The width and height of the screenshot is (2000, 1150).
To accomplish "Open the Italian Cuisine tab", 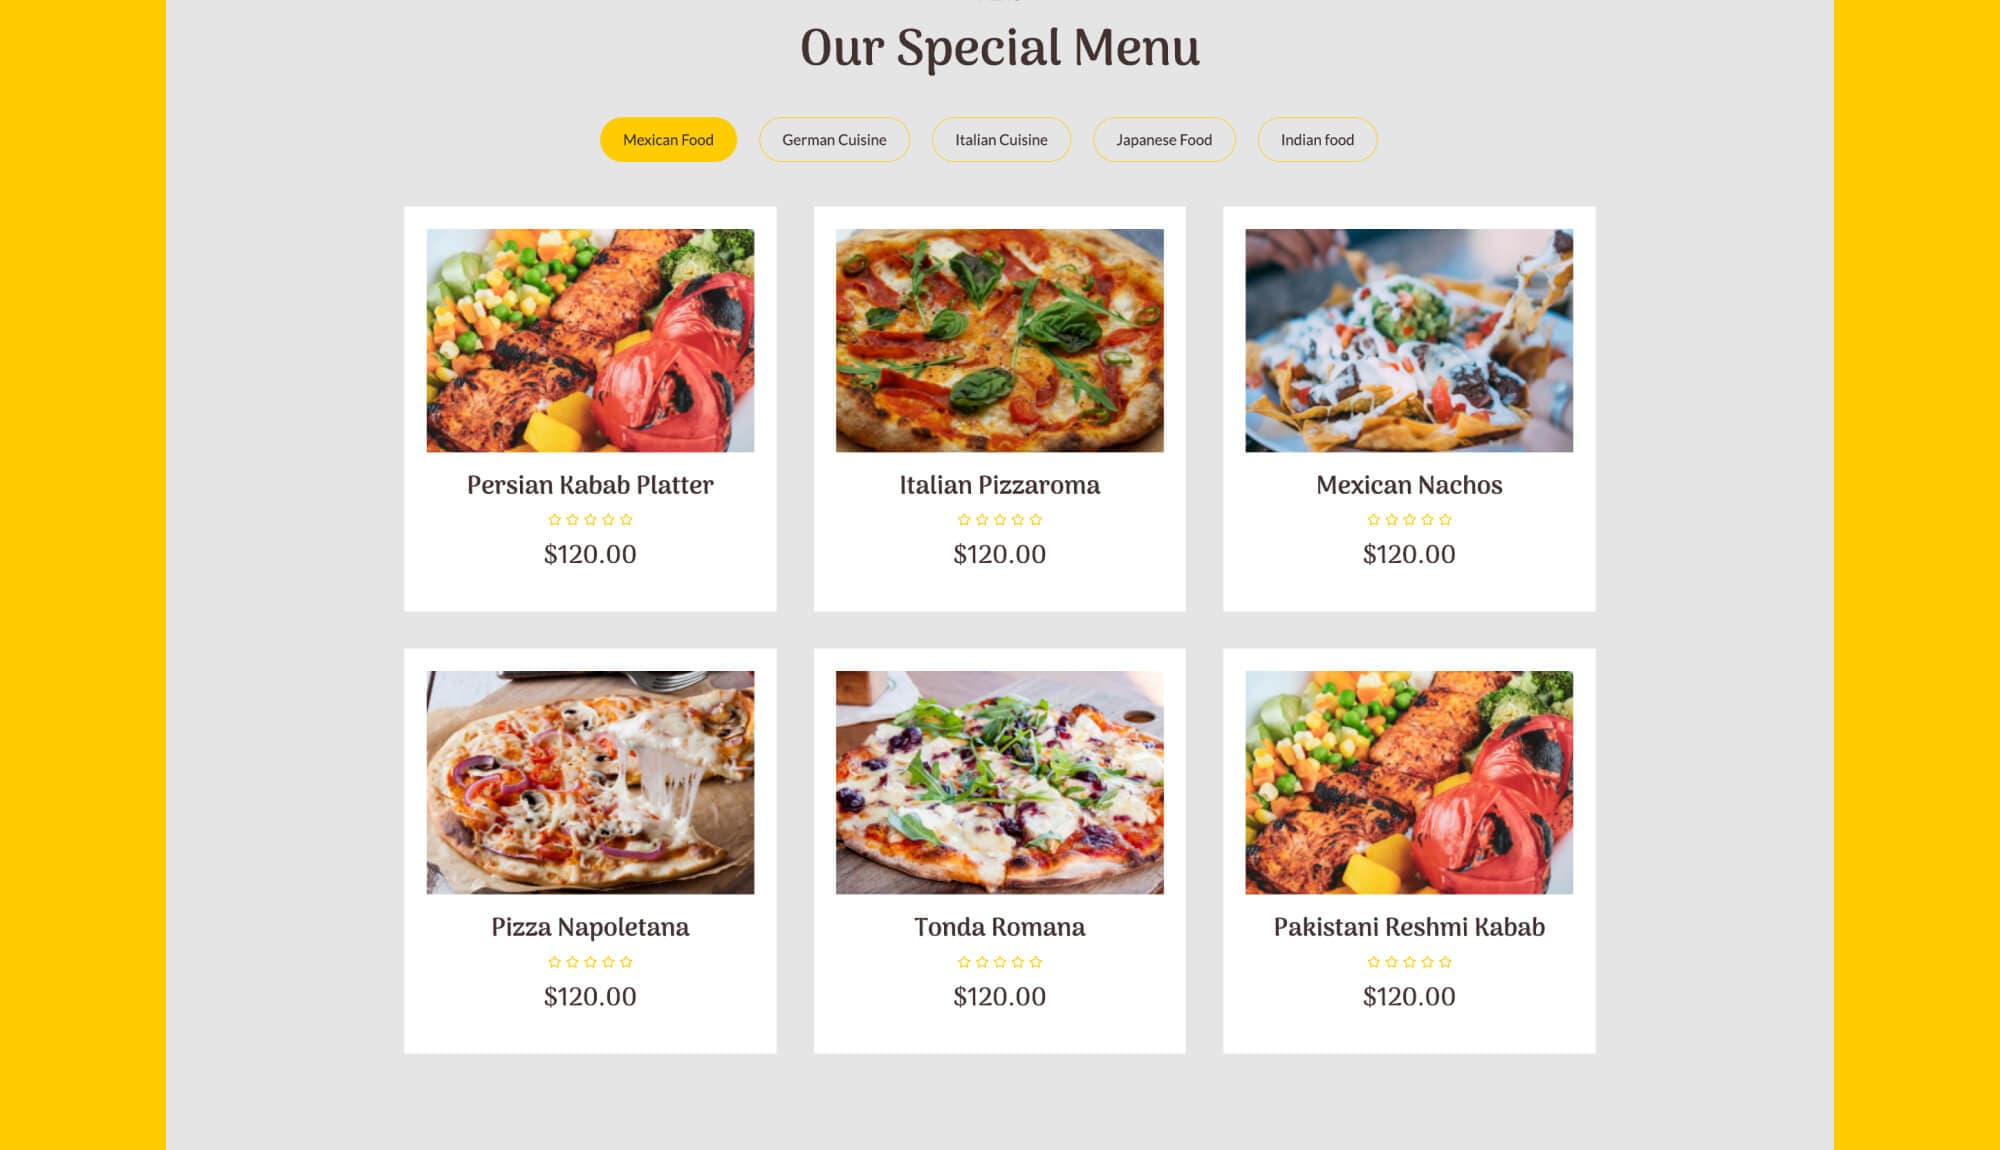I will 1001,140.
